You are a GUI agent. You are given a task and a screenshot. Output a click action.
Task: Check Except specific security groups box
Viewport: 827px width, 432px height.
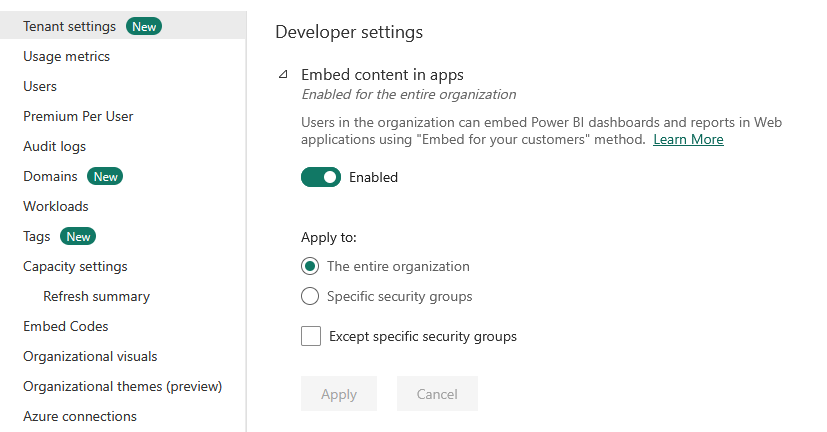311,336
